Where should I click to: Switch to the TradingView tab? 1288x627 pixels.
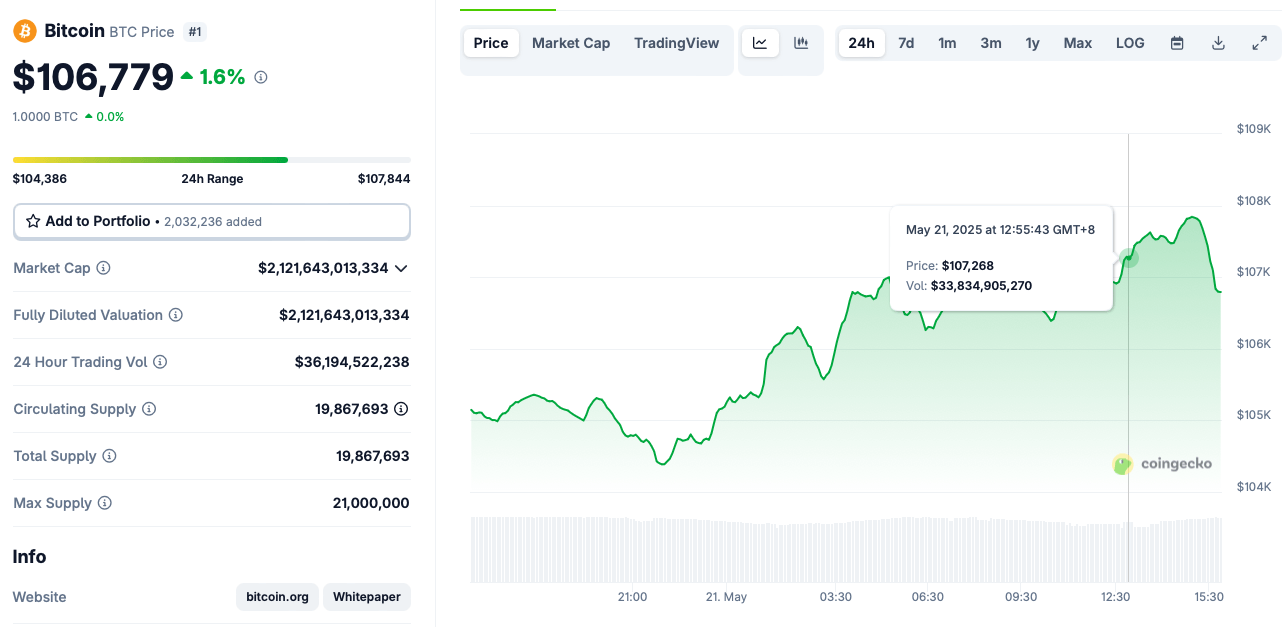[x=676, y=43]
